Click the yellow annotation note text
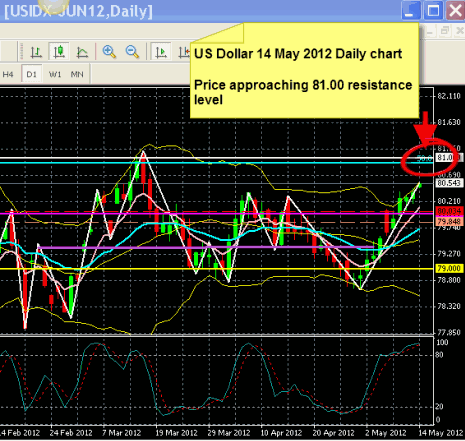 click(303, 77)
